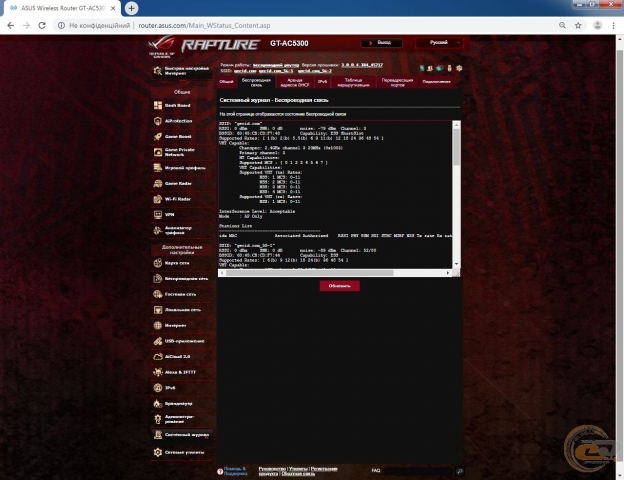
Task: Open the Утилиты link in footer
Action: (298, 469)
